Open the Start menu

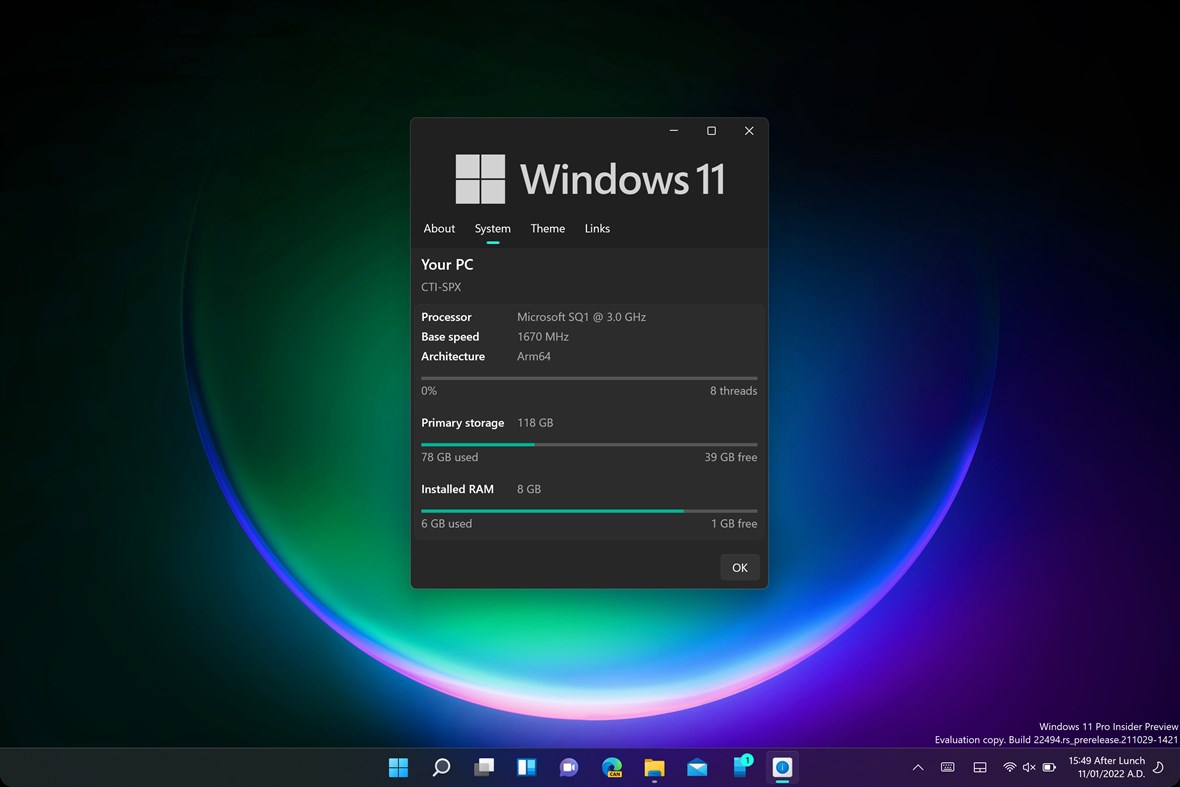[x=398, y=767]
